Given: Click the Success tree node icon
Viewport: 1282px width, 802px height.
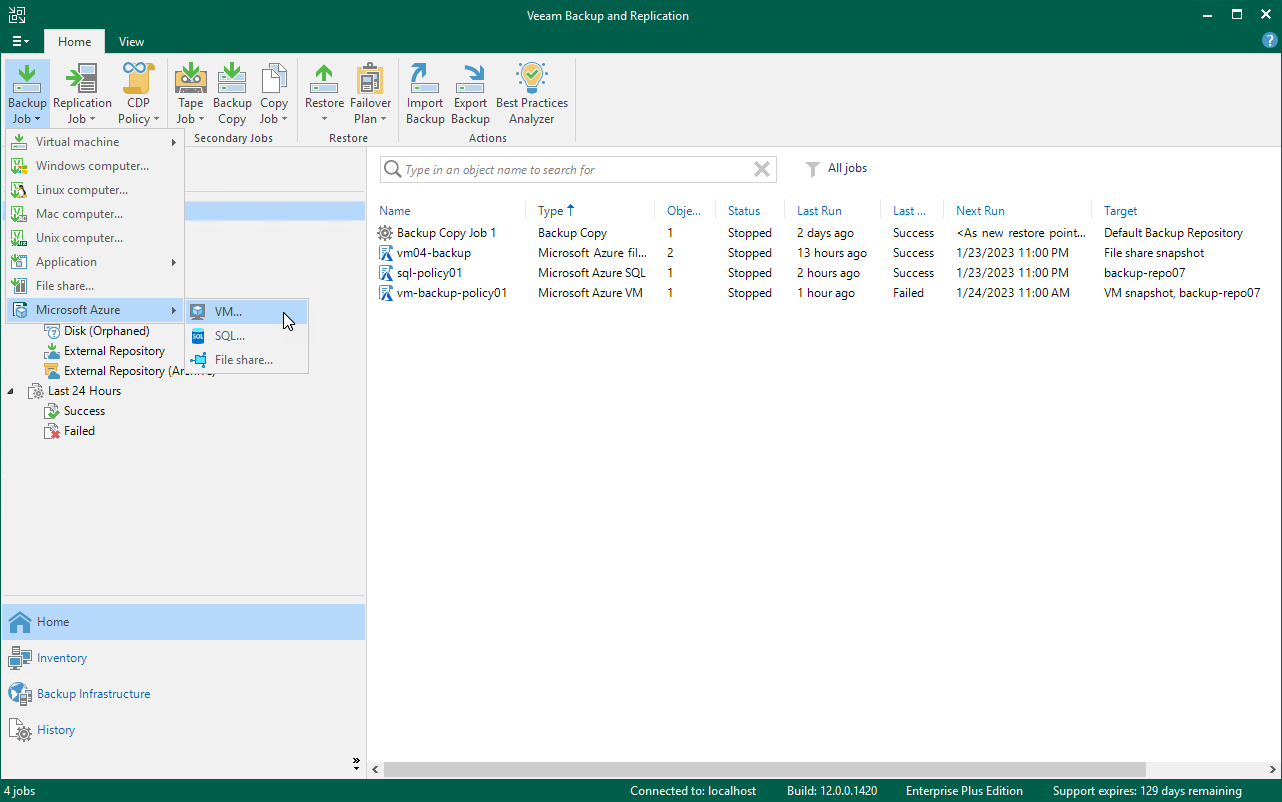Looking at the screenshot, I should pyautogui.click(x=52, y=411).
